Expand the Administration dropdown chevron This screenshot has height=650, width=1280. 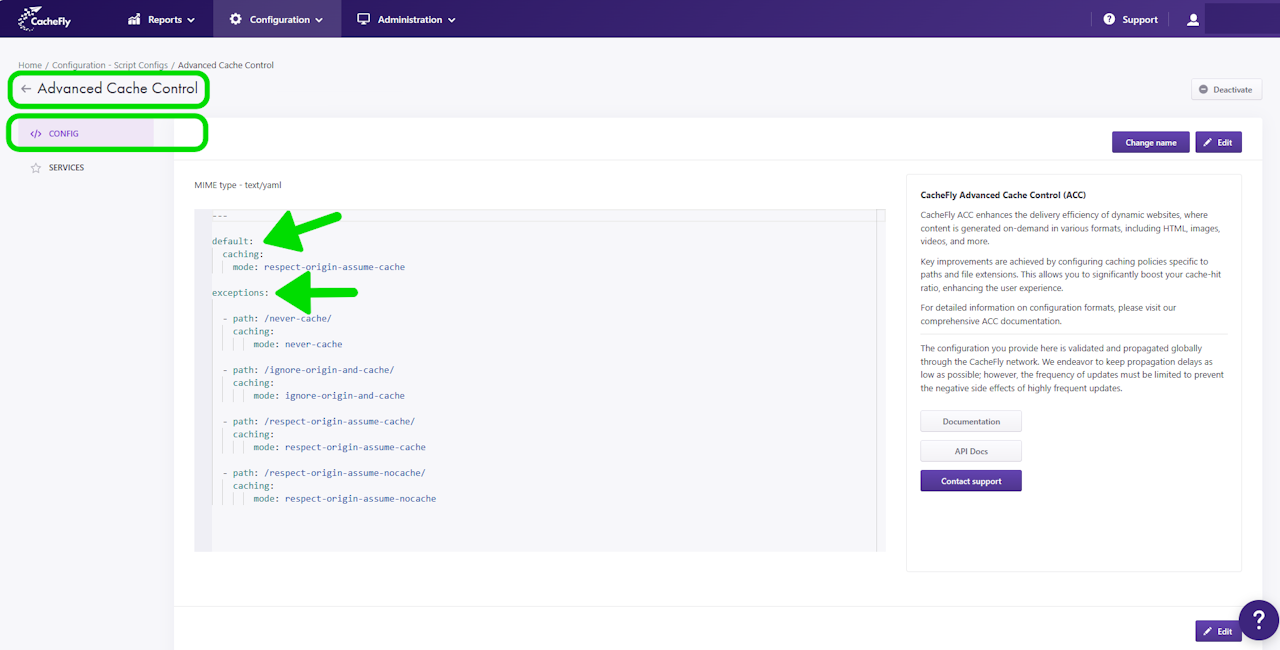pyautogui.click(x=451, y=20)
